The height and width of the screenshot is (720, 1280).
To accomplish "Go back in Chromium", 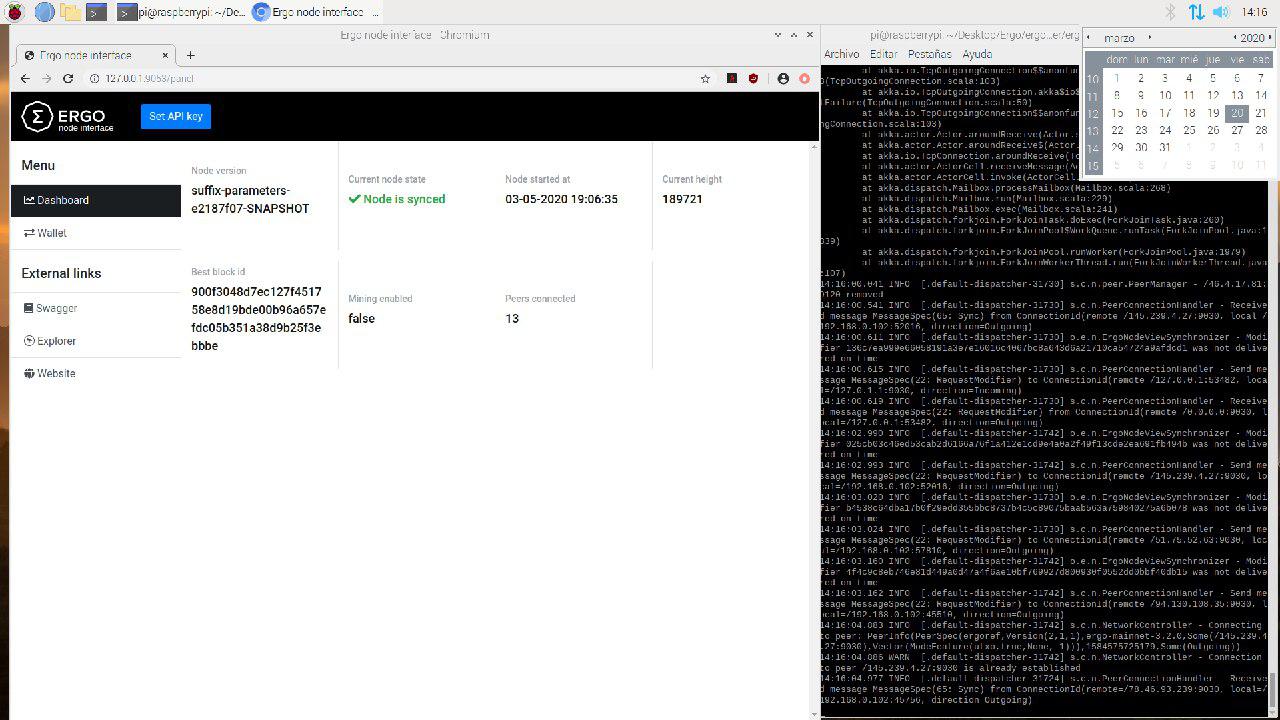I will [26, 78].
